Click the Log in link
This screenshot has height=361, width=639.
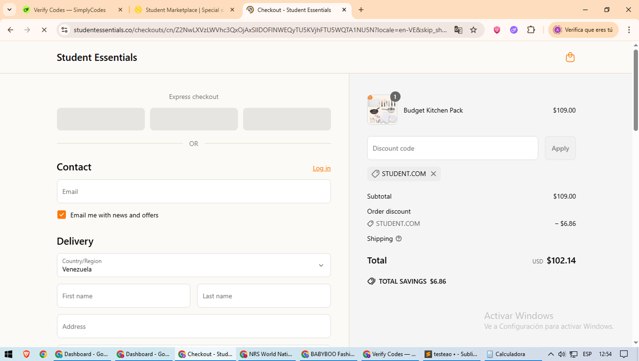tap(322, 168)
